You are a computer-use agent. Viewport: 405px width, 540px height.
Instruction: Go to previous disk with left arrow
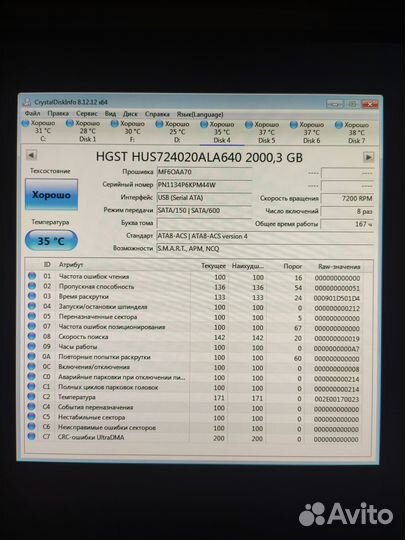(x=31, y=155)
